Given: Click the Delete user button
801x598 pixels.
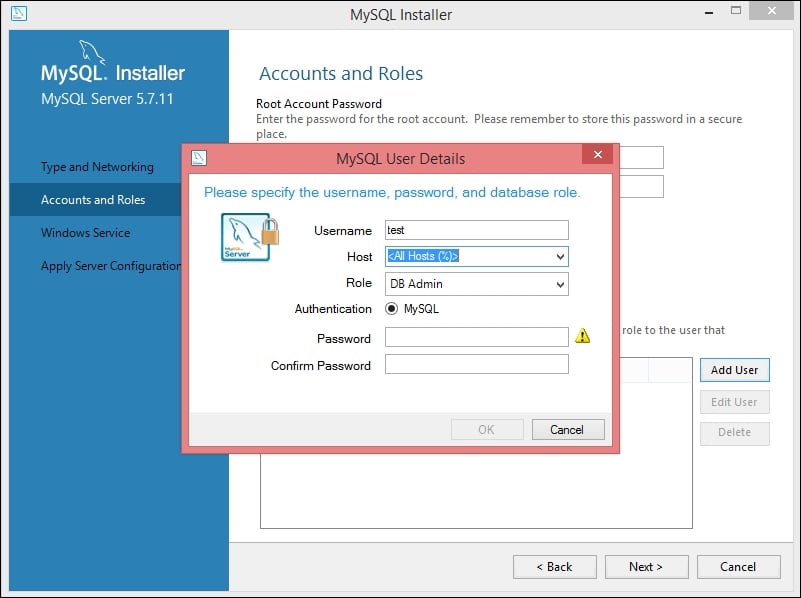Looking at the screenshot, I should (734, 433).
